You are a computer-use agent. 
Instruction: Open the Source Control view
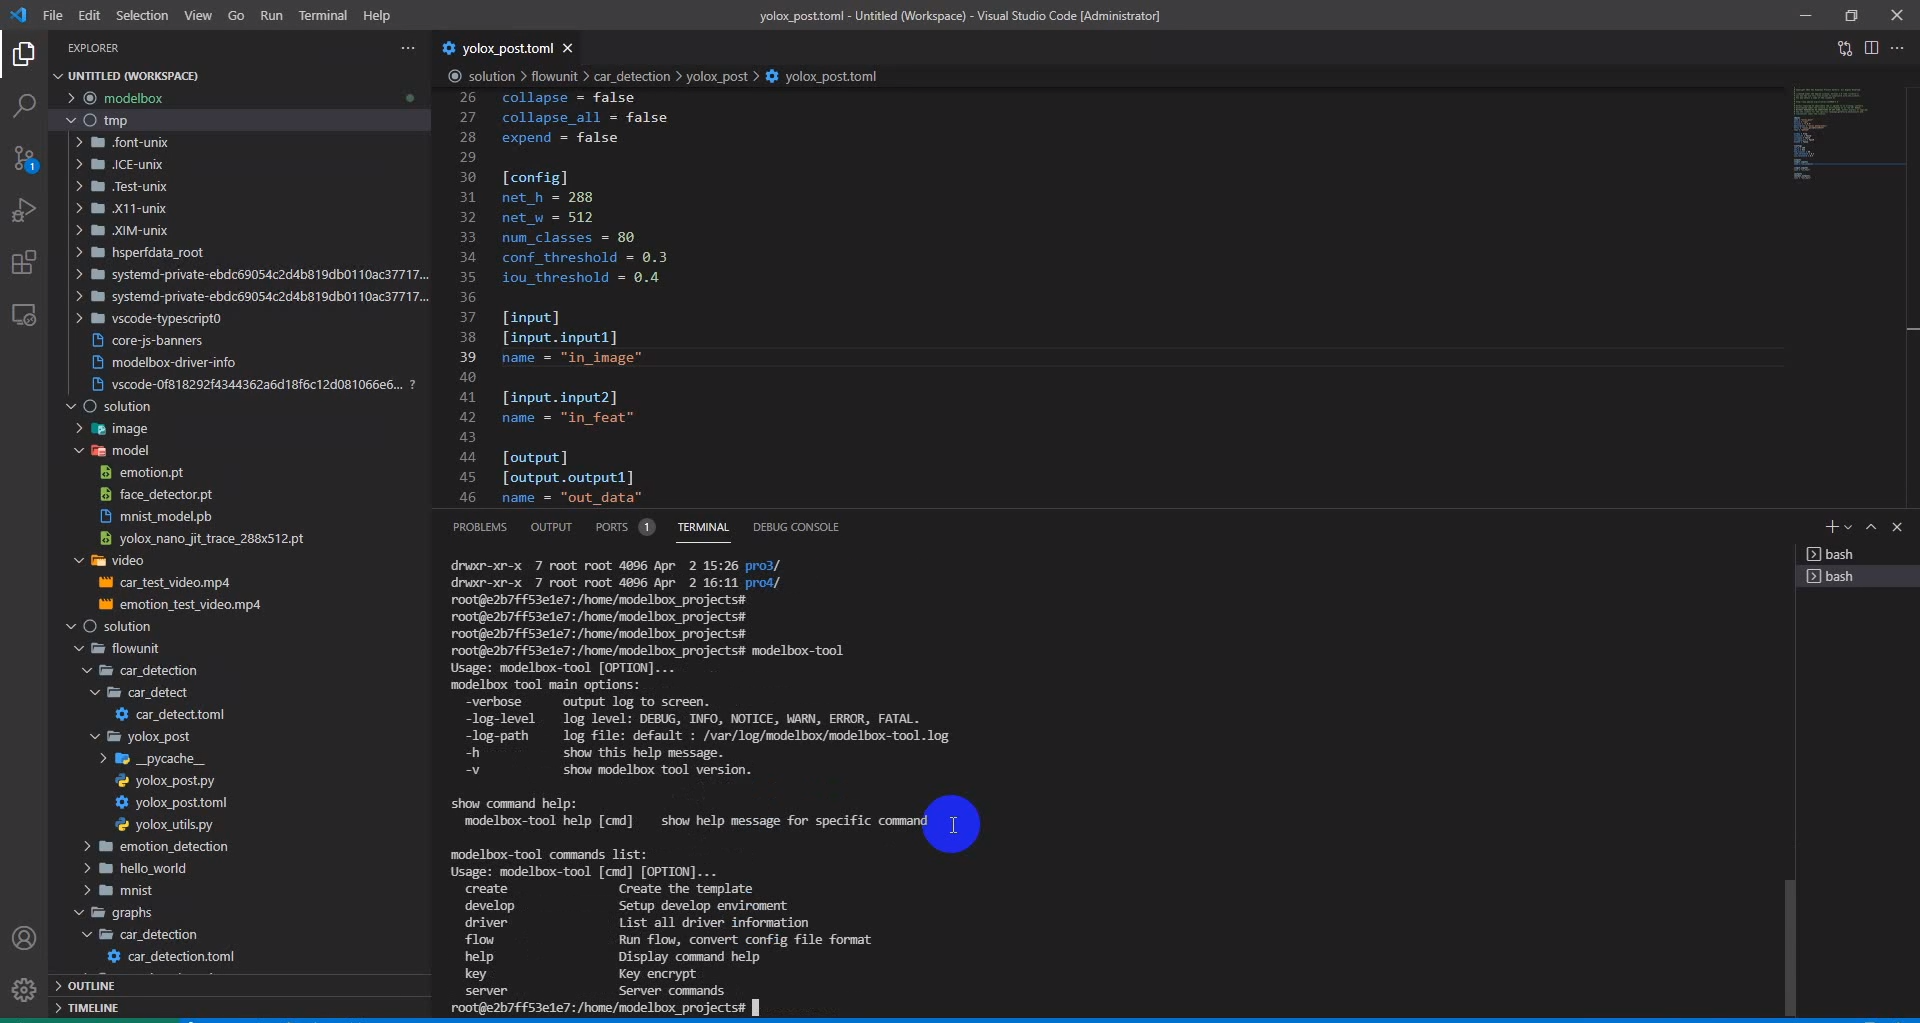point(24,158)
